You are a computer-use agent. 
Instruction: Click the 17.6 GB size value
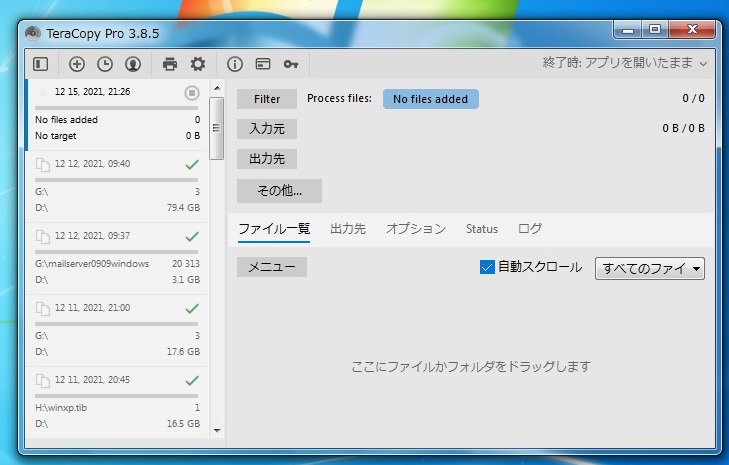[x=184, y=352]
